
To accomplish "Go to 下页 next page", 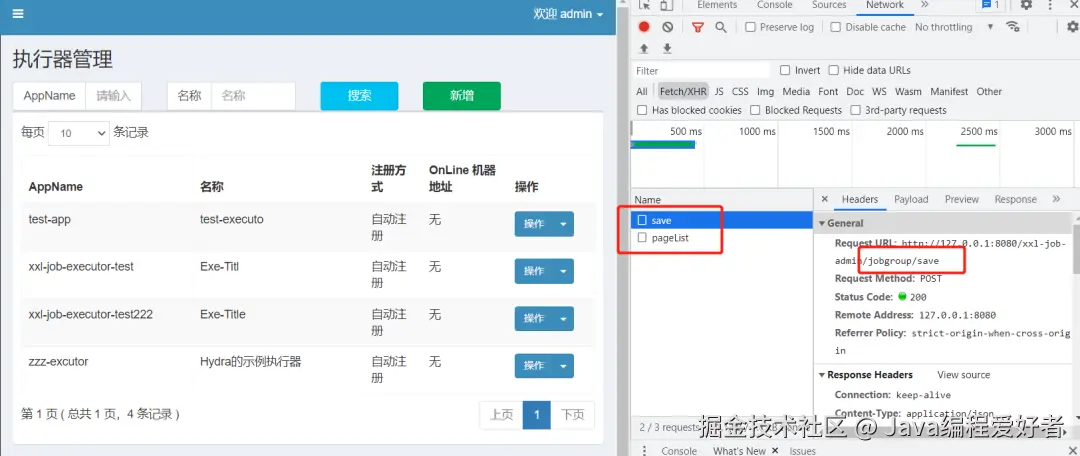I will tap(572, 415).
